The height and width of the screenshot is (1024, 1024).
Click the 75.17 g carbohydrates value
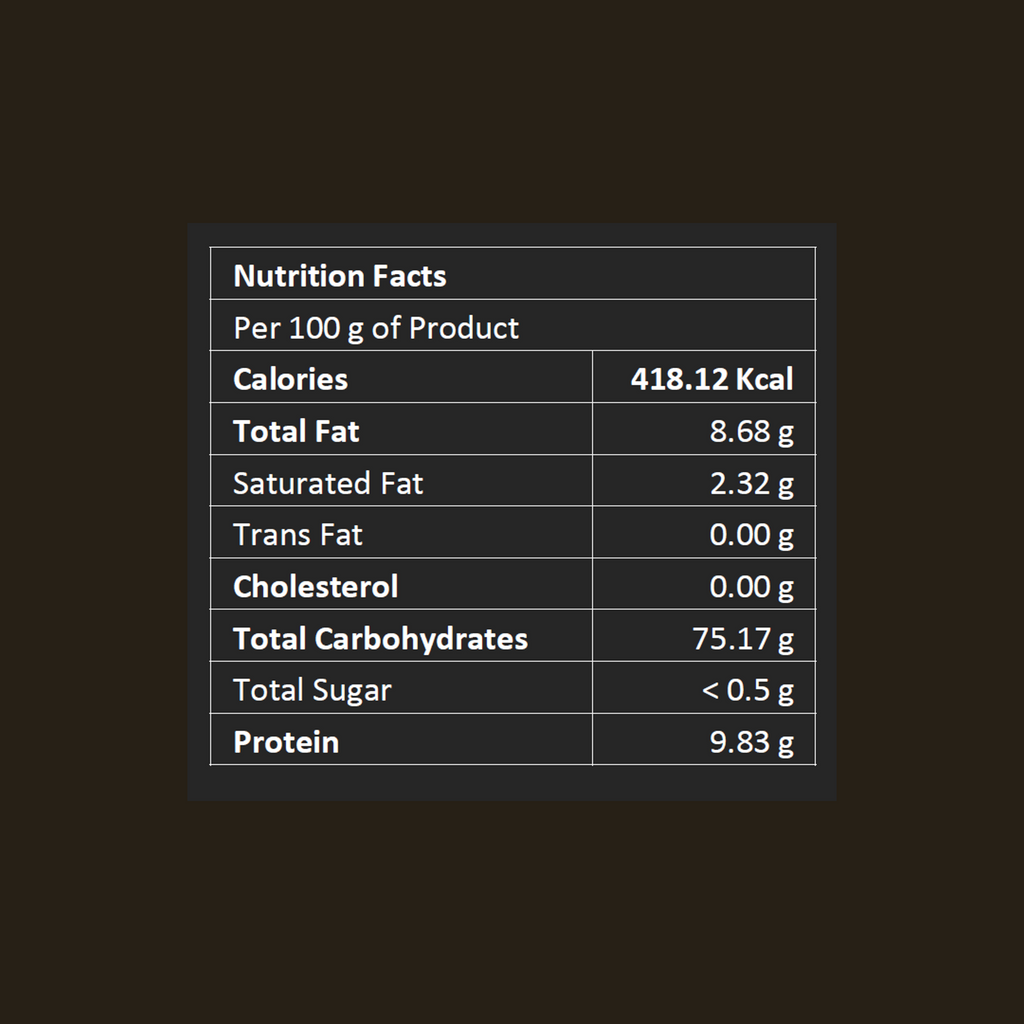743,638
